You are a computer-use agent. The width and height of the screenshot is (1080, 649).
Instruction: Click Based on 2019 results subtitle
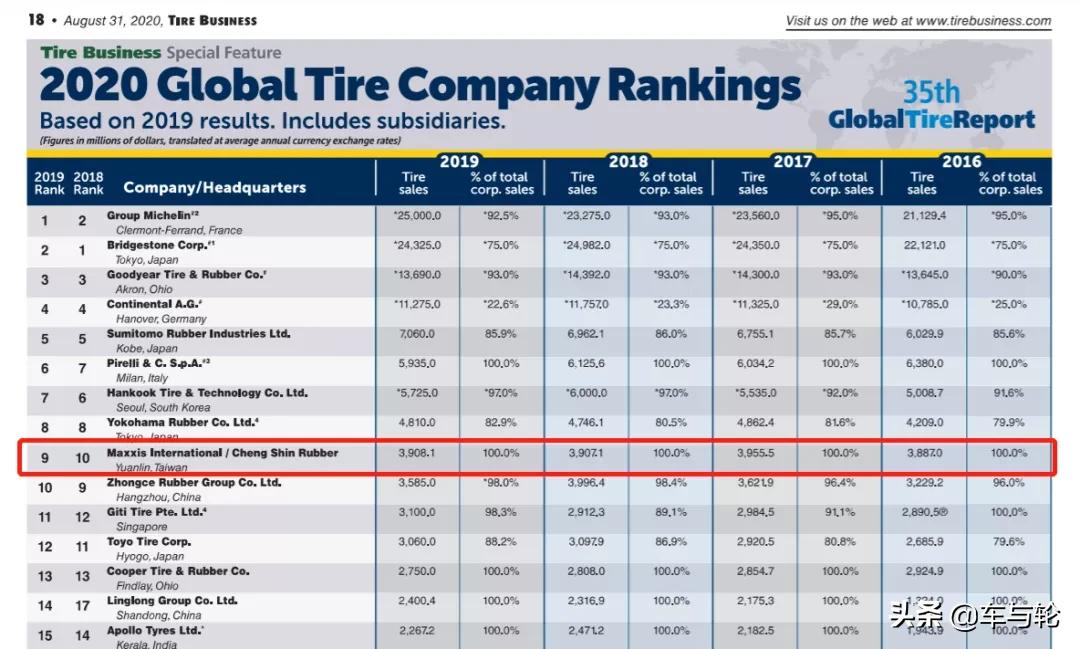(x=272, y=121)
